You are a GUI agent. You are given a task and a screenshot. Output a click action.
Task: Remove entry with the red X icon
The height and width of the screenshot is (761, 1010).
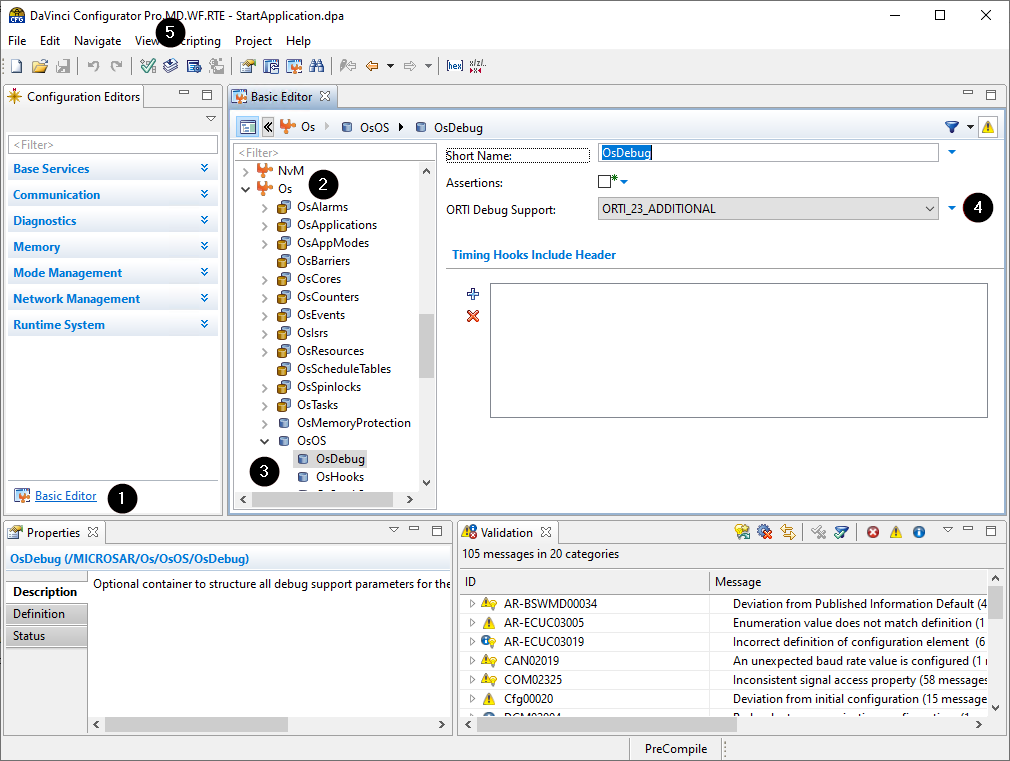click(x=473, y=316)
